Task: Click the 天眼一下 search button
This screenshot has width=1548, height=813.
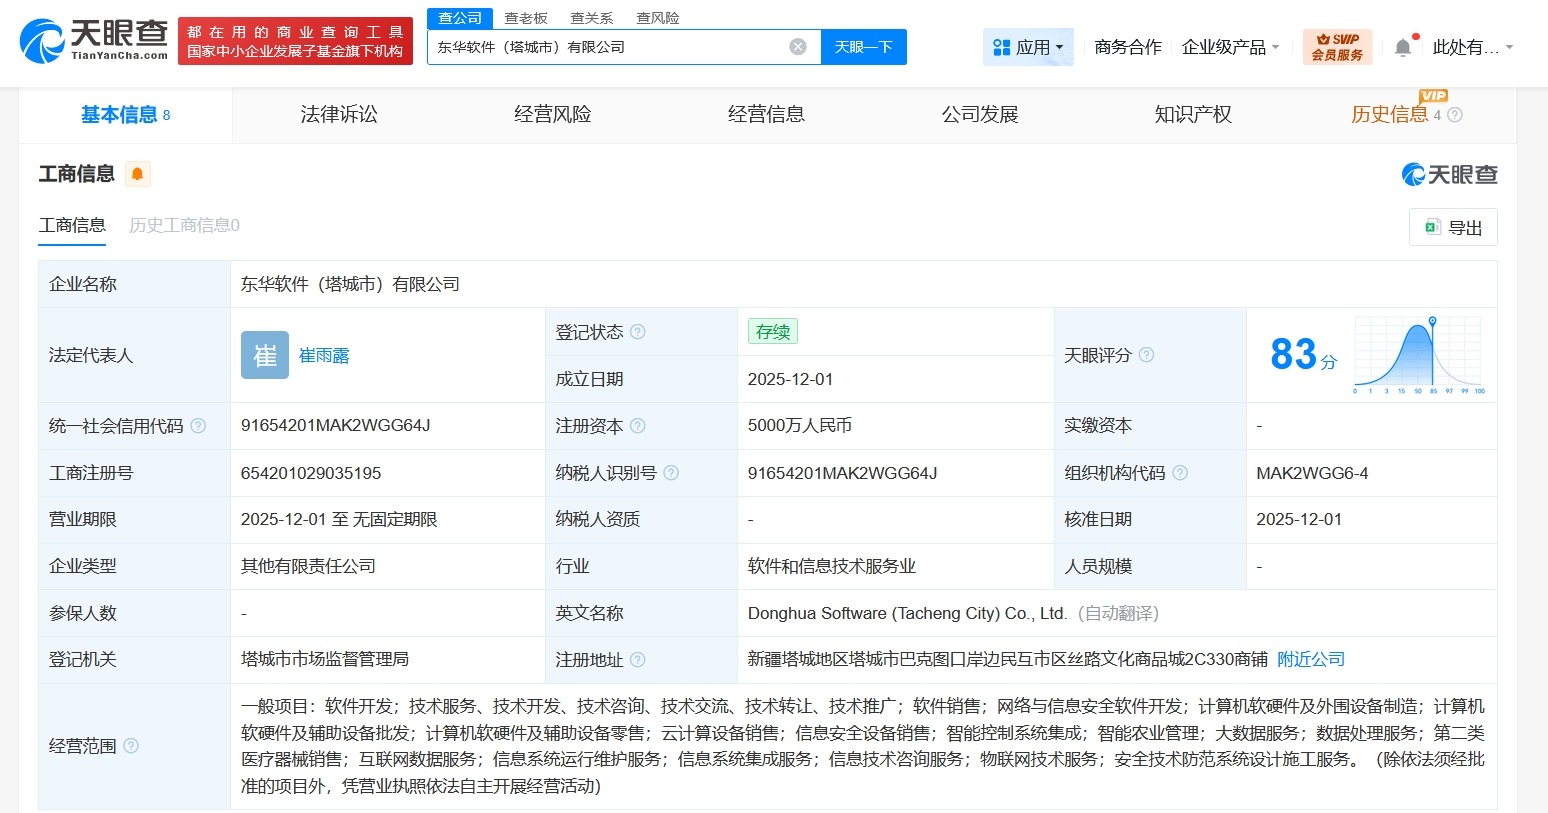Action: click(x=863, y=46)
